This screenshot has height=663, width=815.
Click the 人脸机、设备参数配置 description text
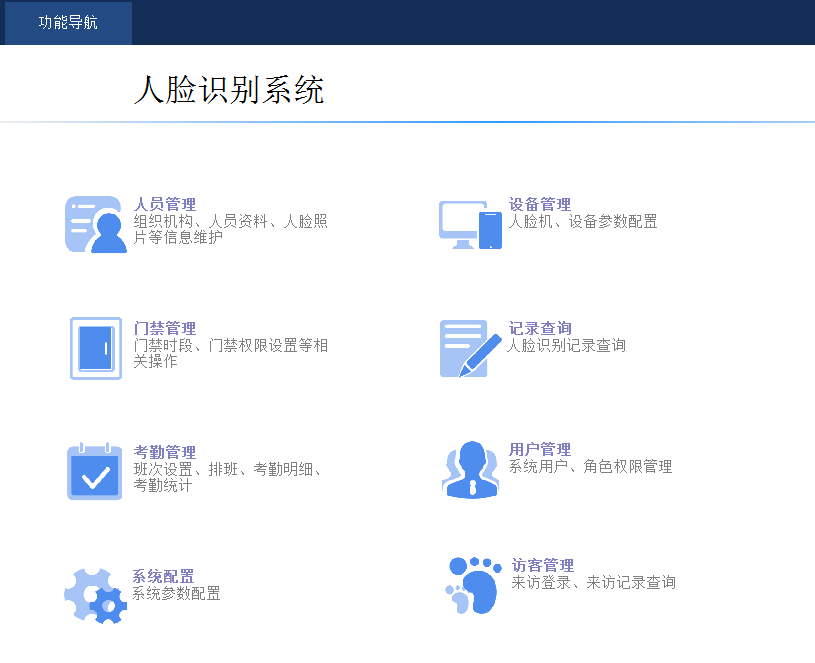click(x=583, y=221)
